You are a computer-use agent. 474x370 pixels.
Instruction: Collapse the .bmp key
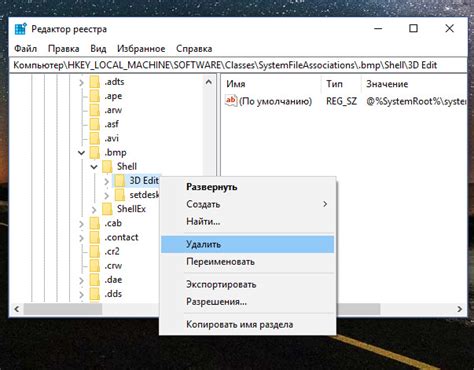pyautogui.click(x=81, y=153)
